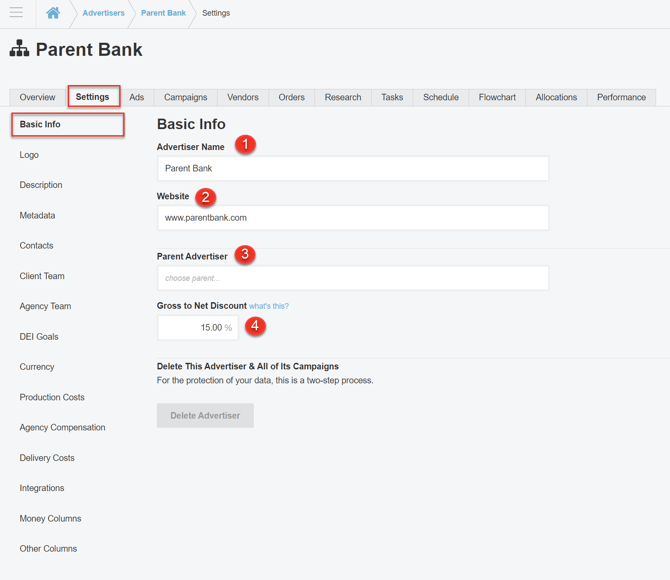The image size is (670, 580).
Task: Open Contacts settings
Action: (x=36, y=246)
